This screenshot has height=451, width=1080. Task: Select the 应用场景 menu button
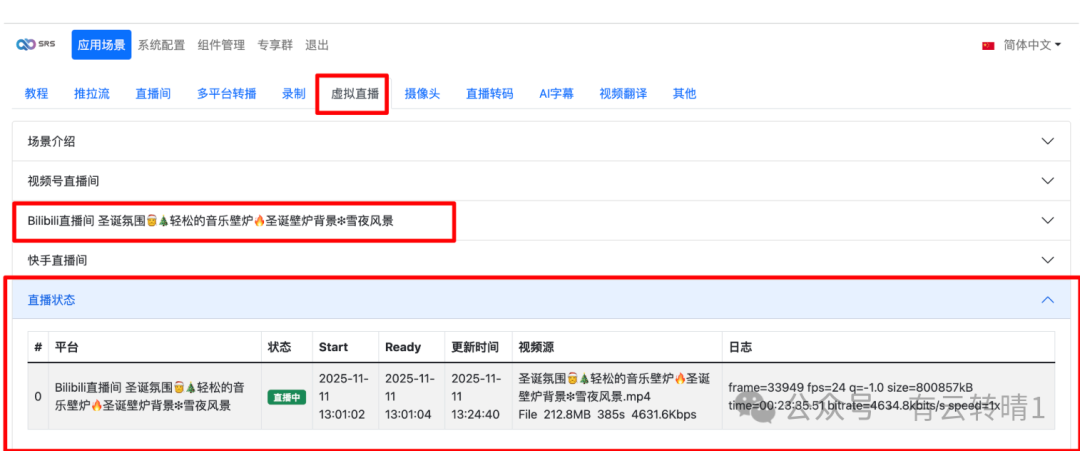pyautogui.click(x=101, y=45)
